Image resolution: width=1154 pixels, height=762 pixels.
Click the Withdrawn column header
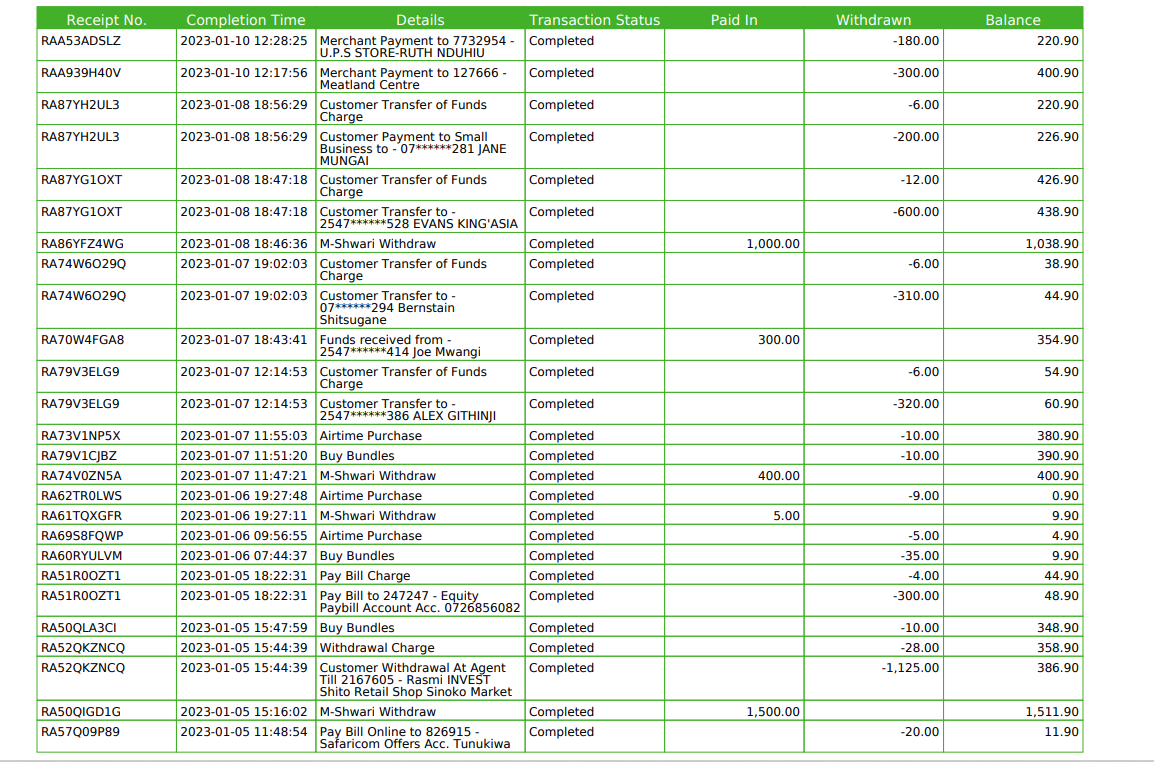coord(873,19)
